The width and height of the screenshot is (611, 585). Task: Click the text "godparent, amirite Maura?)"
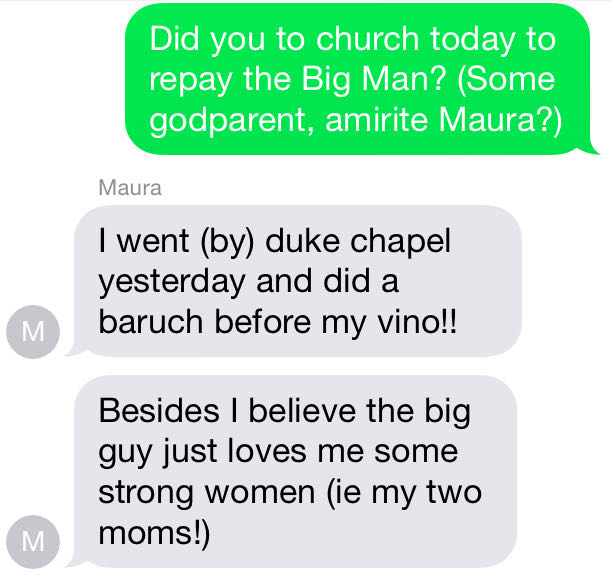coord(356,120)
